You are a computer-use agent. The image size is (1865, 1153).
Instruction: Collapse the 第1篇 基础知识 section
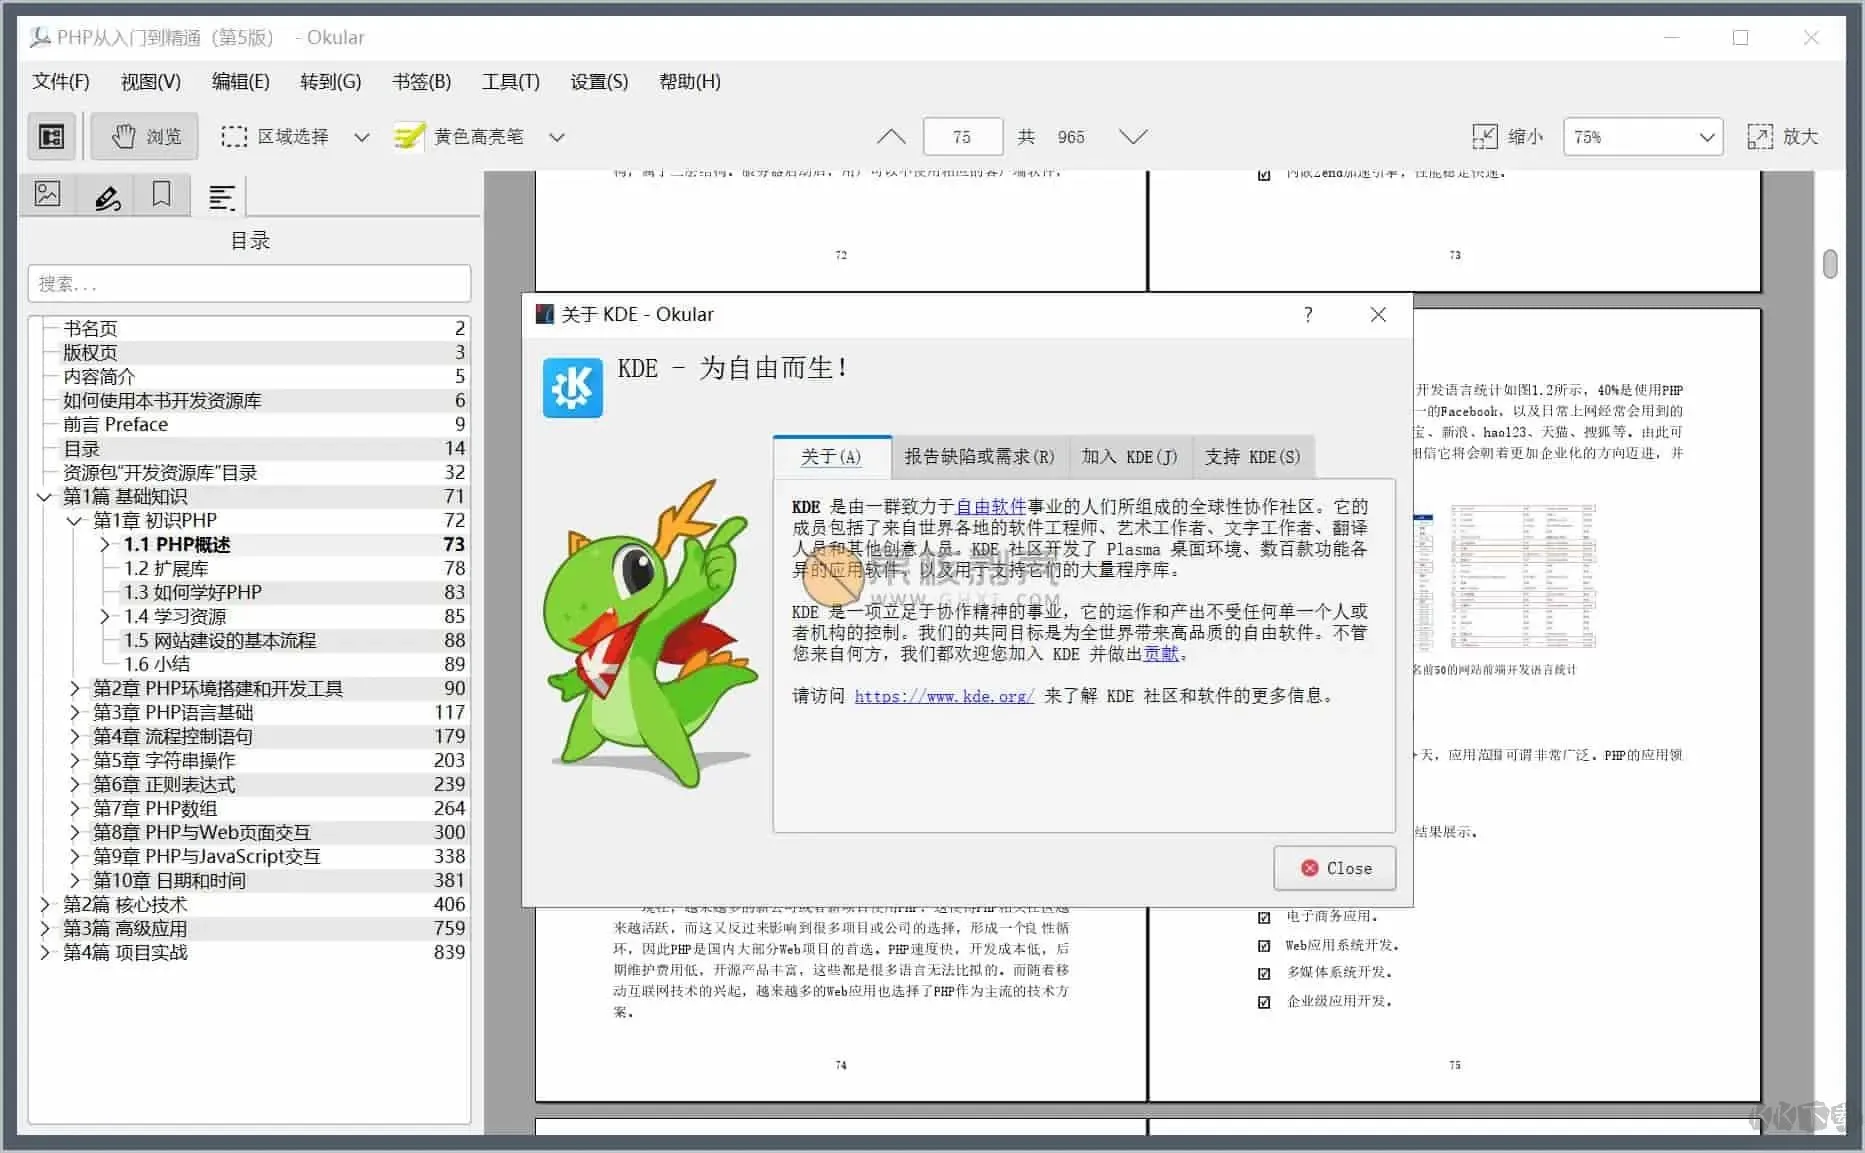[43, 496]
